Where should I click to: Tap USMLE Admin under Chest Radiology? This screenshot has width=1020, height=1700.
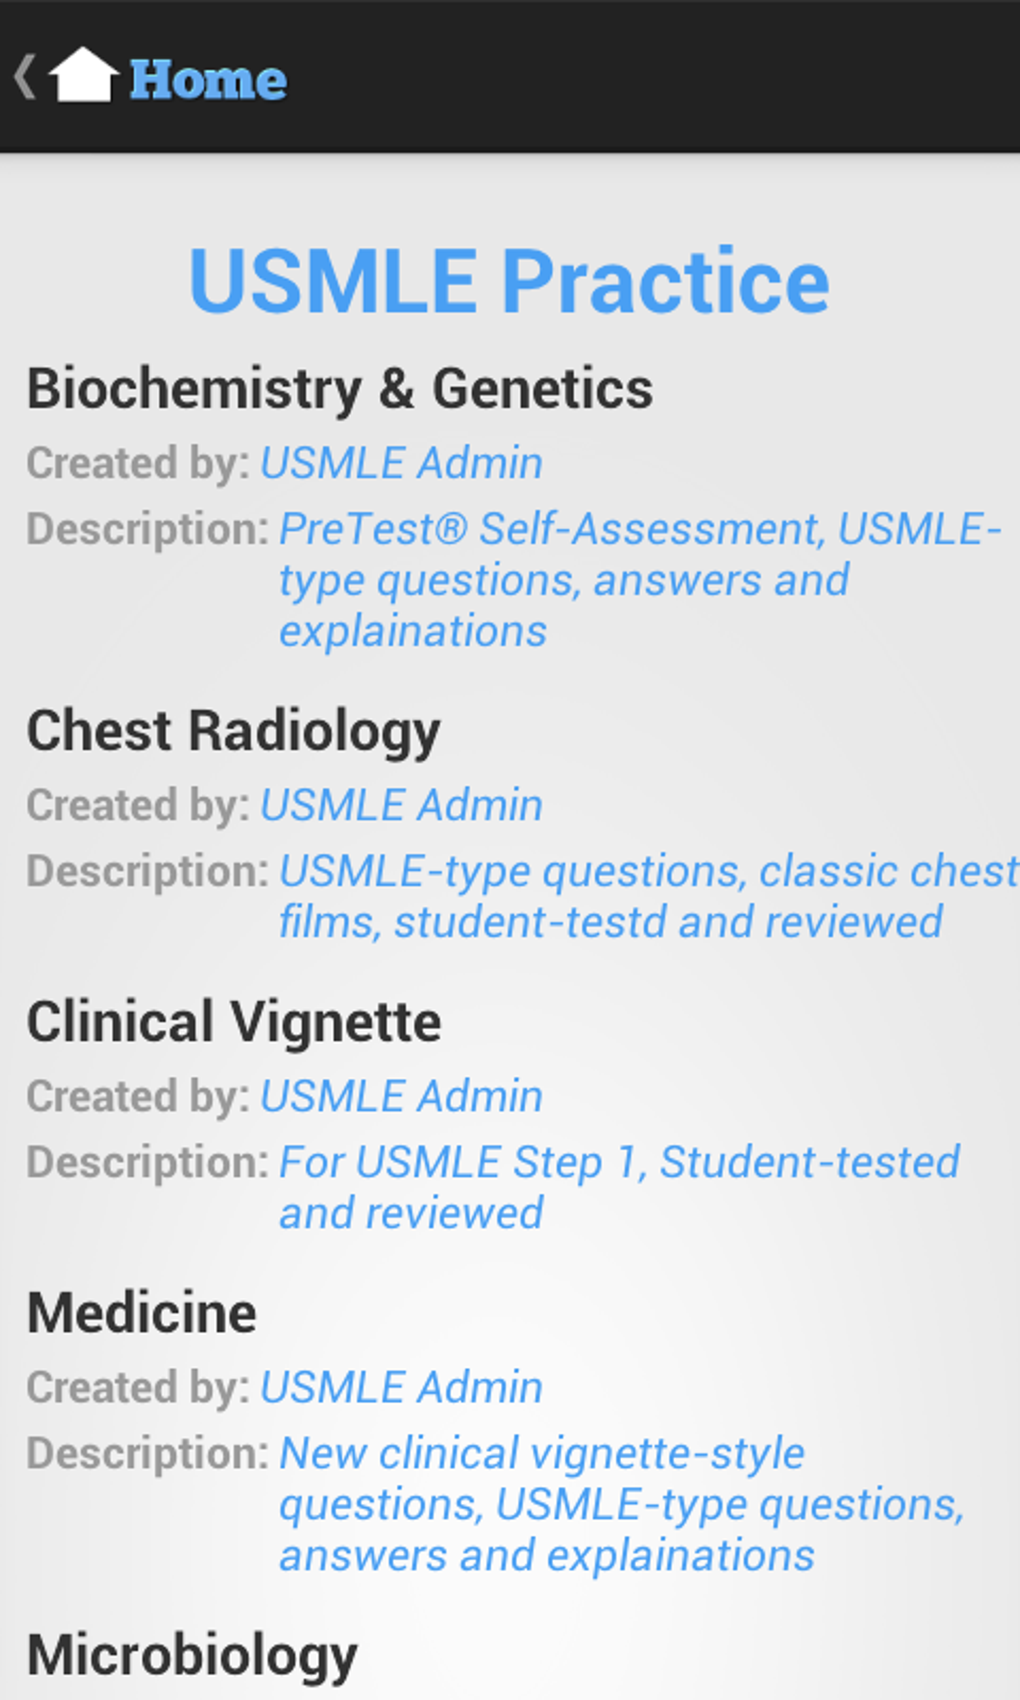(x=401, y=805)
